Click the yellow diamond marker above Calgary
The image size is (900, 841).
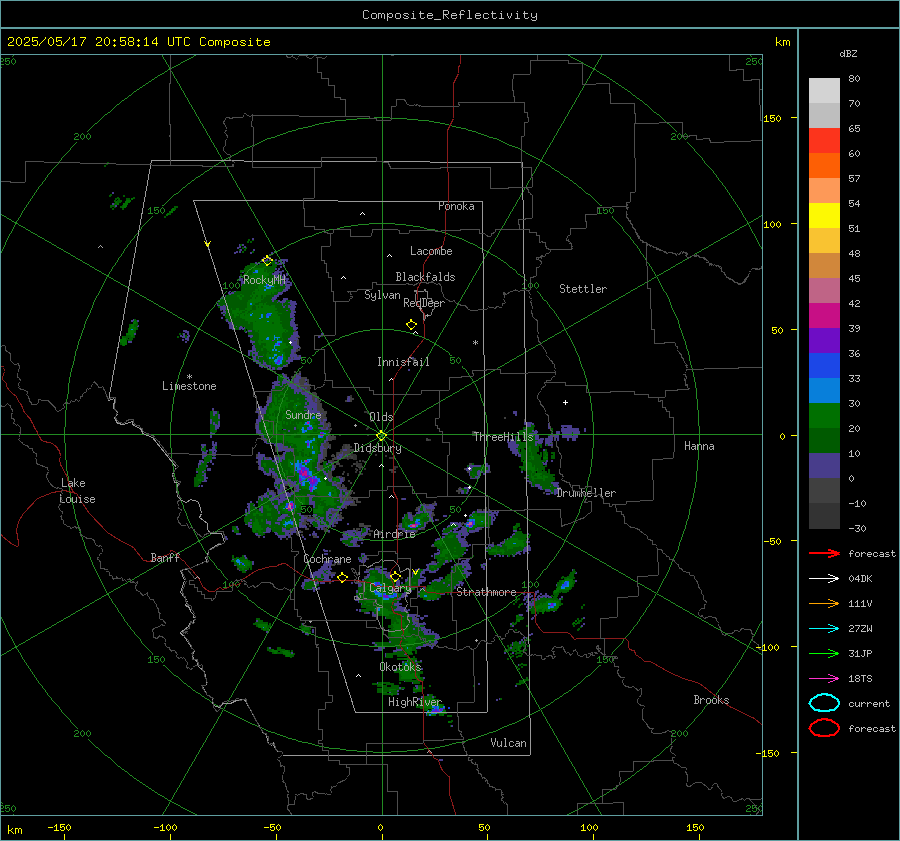[395, 576]
